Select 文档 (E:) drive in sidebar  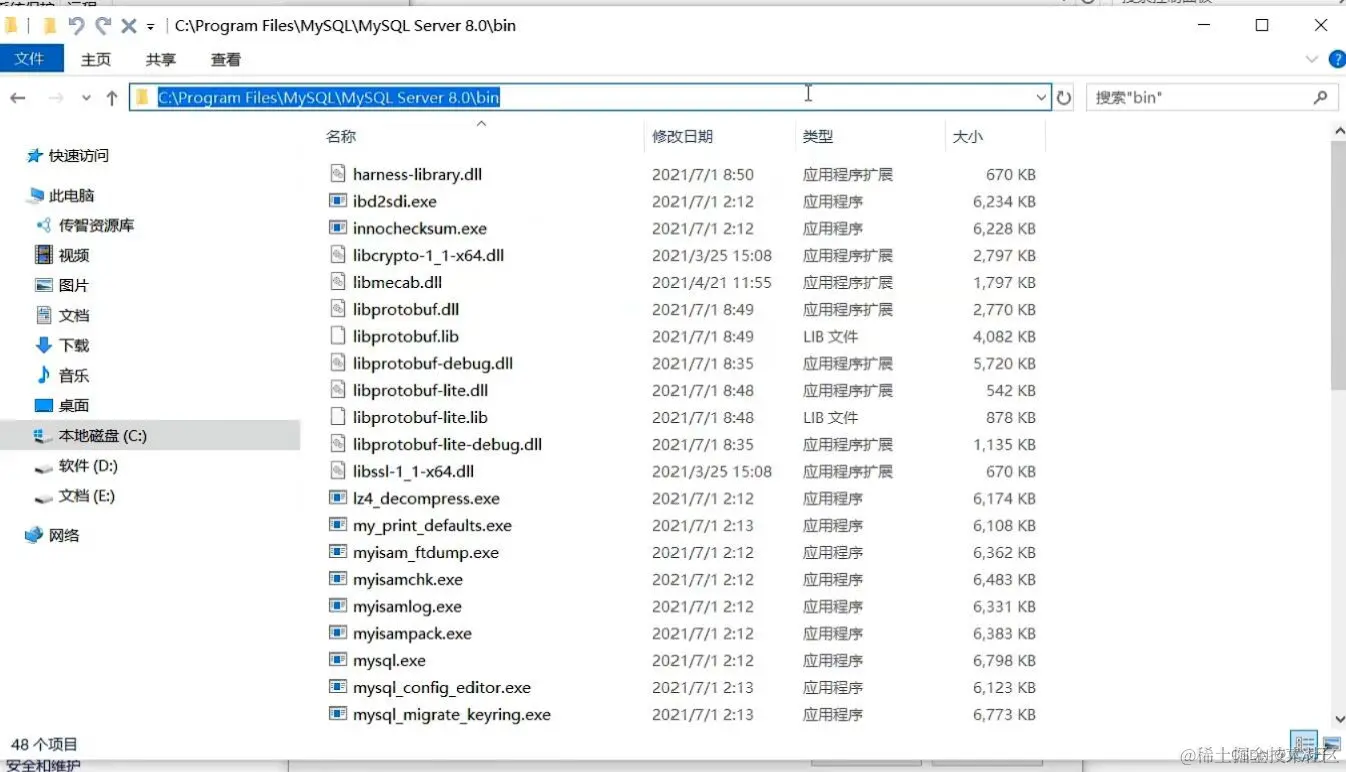86,496
